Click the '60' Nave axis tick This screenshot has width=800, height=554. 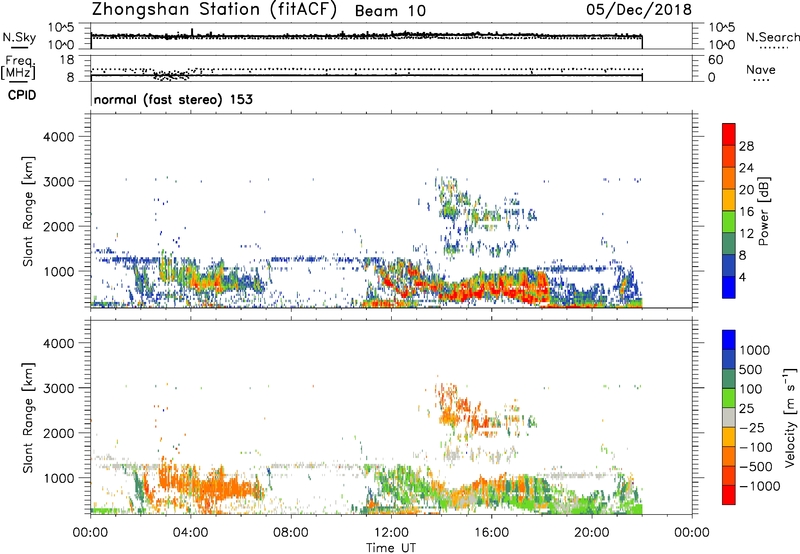tap(716, 60)
